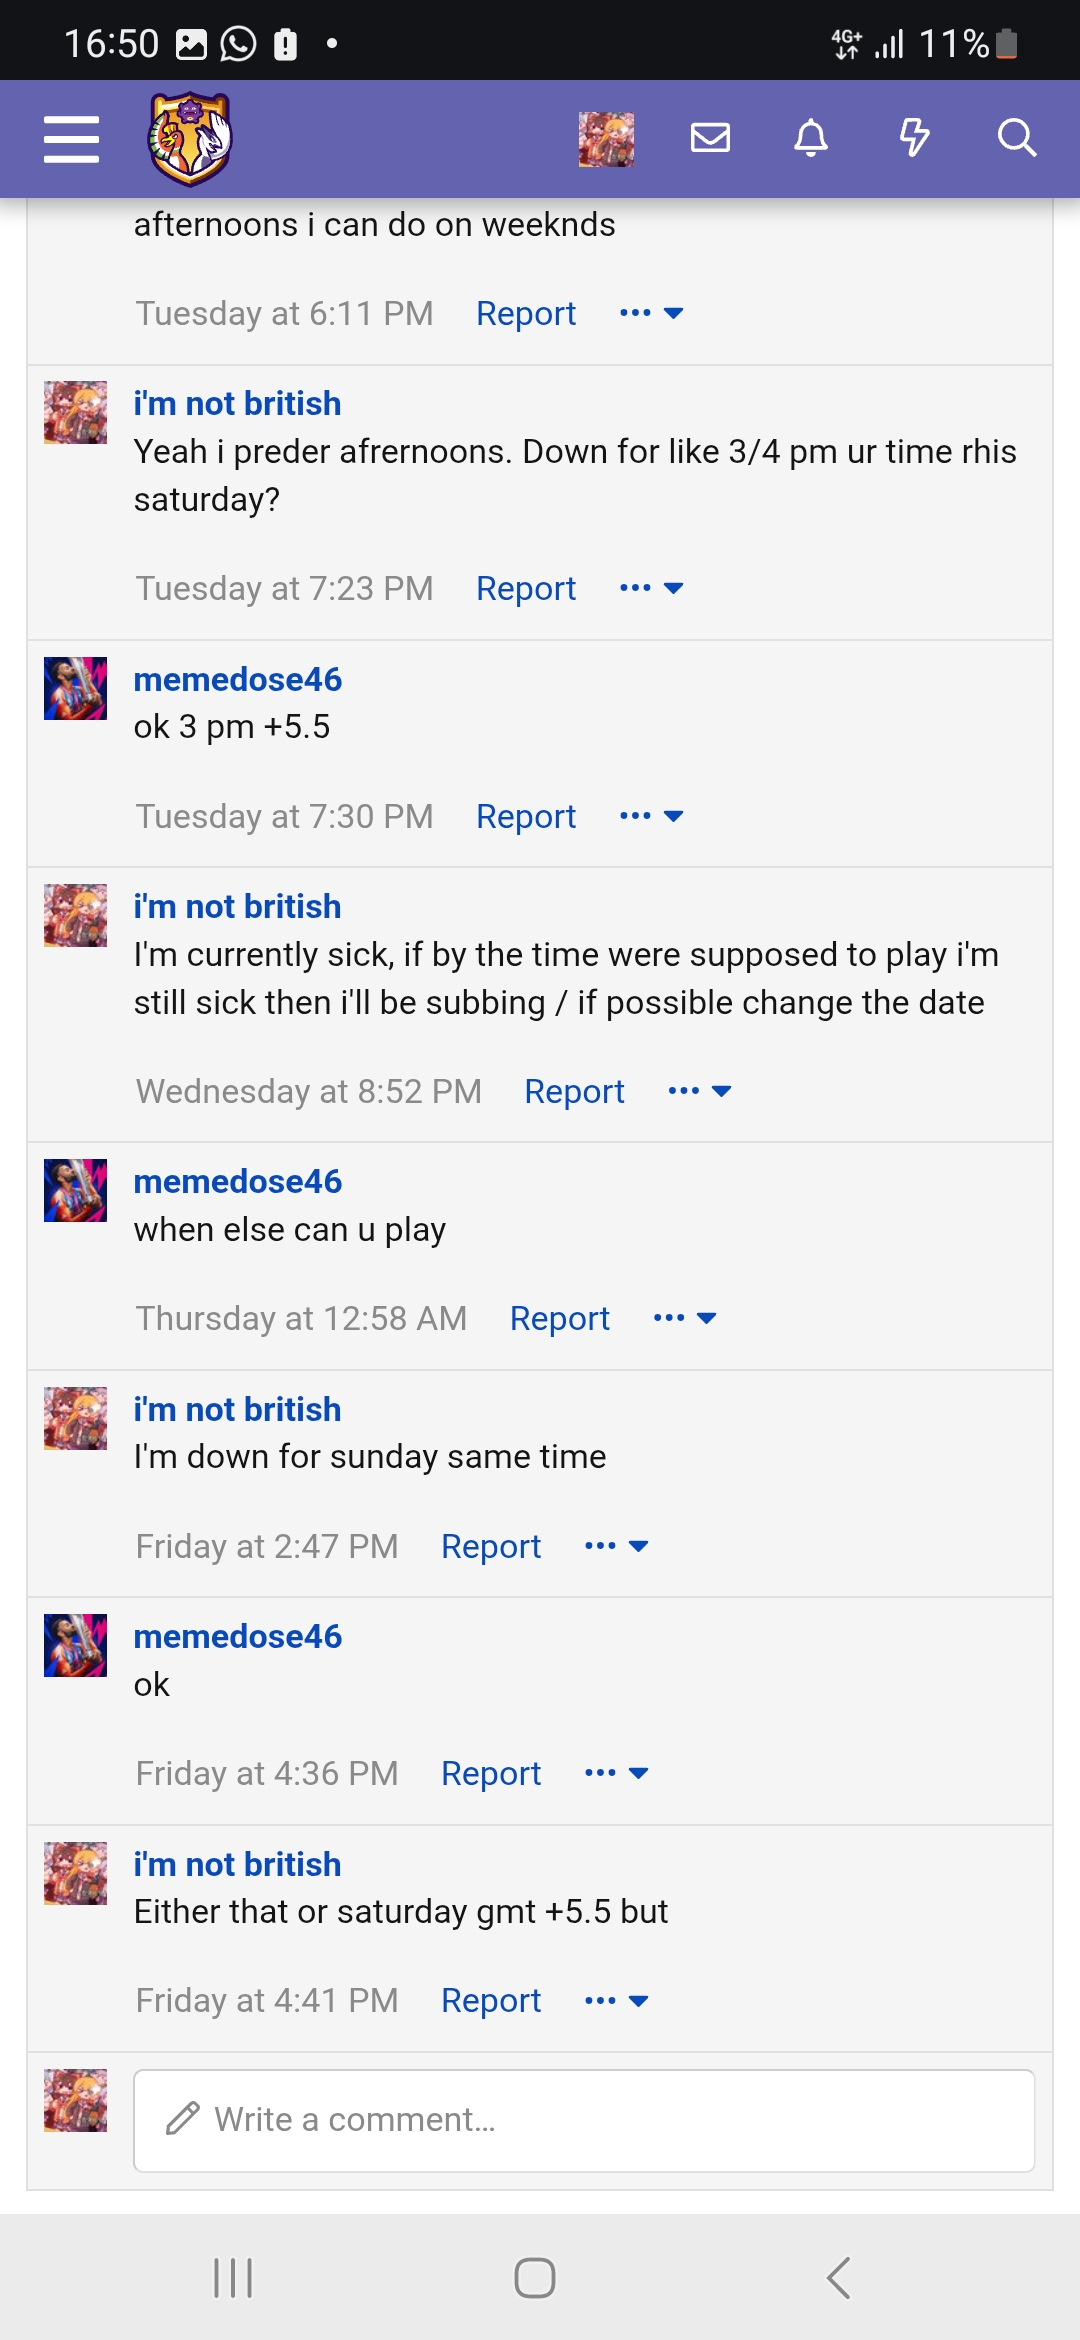Open memedose46 avatar beside 'ok' comment

point(75,1645)
